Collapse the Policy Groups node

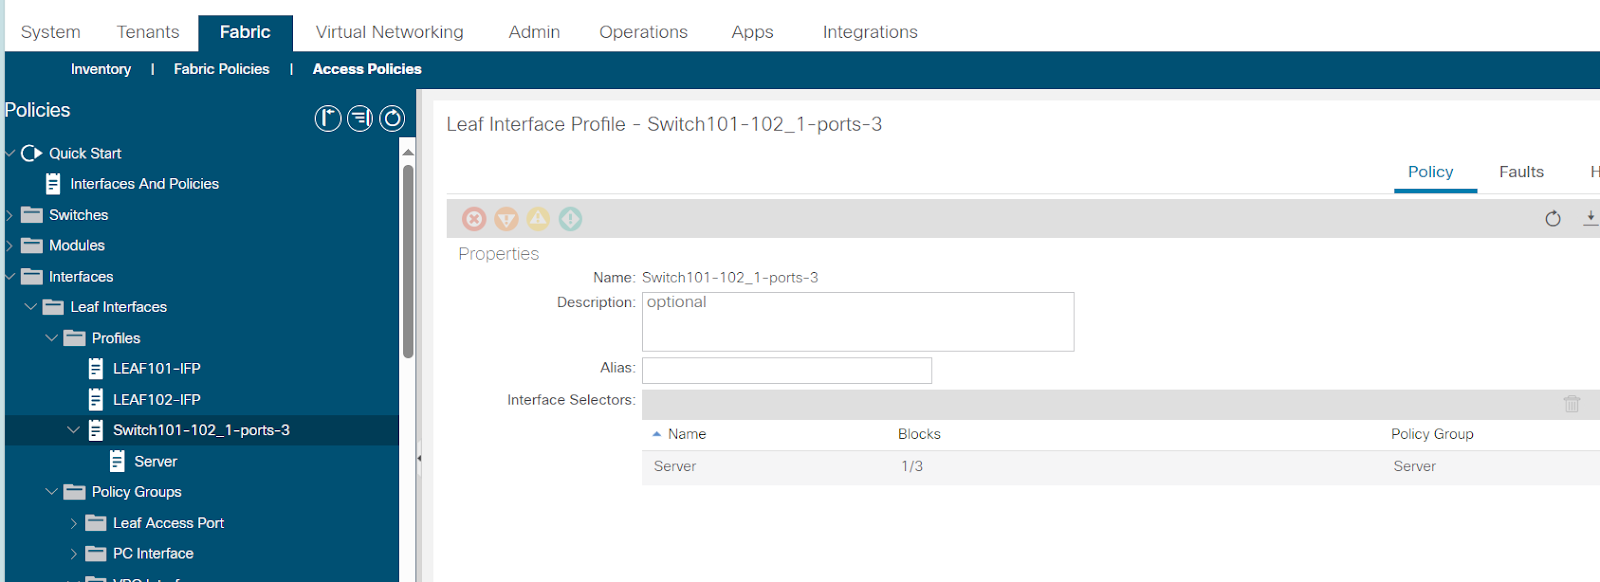point(52,492)
